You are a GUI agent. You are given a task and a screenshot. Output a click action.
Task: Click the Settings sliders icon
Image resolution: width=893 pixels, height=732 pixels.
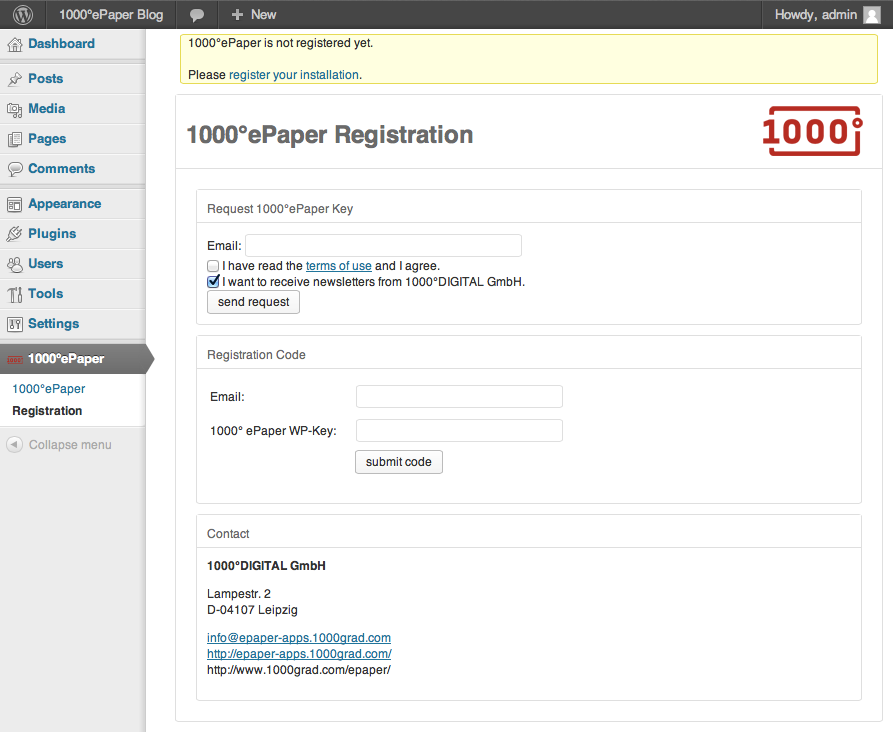pos(15,324)
